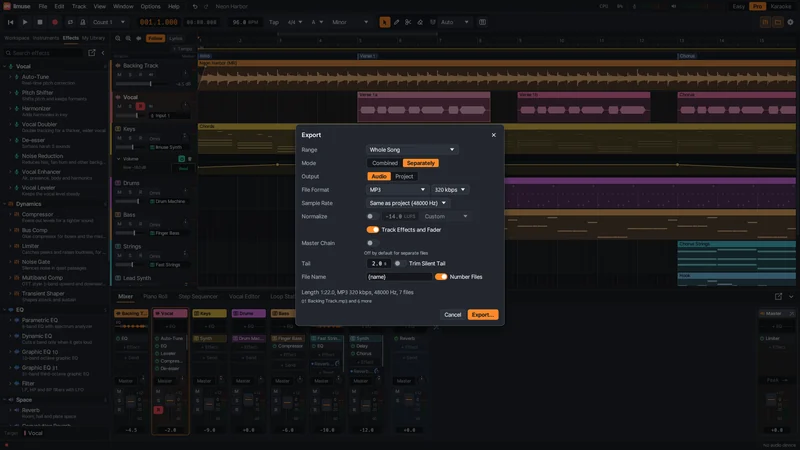Click the File Name input field
The height and width of the screenshot is (450, 800).
(399, 277)
